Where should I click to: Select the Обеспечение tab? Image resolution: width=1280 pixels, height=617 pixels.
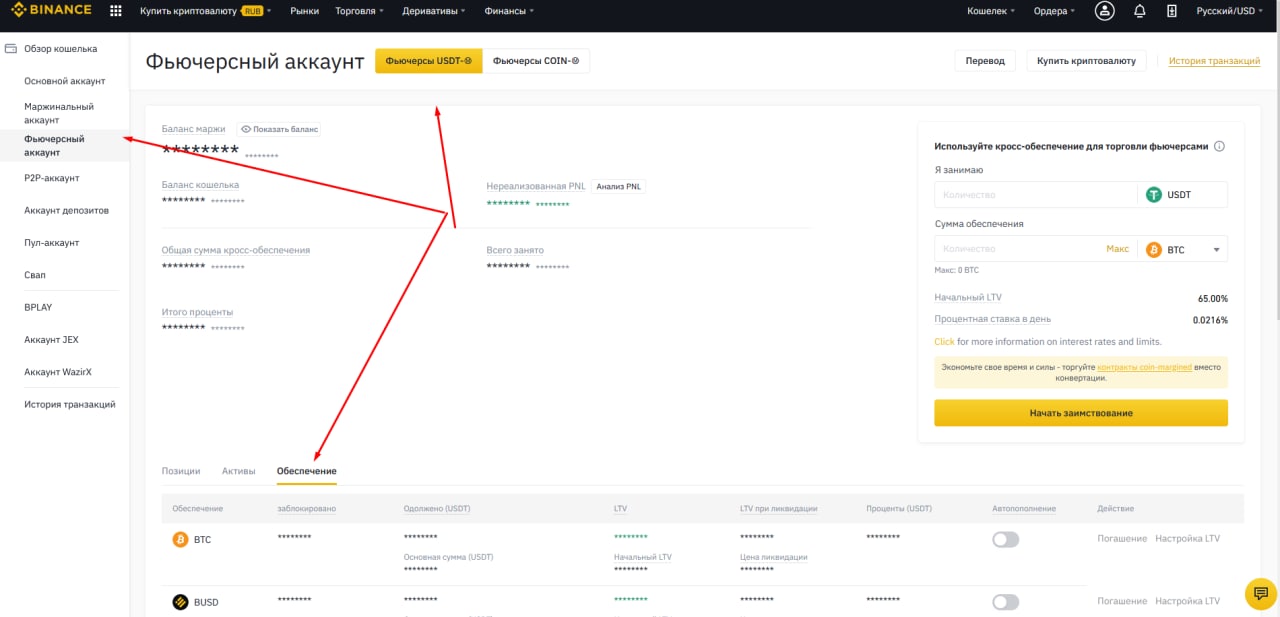pos(307,471)
